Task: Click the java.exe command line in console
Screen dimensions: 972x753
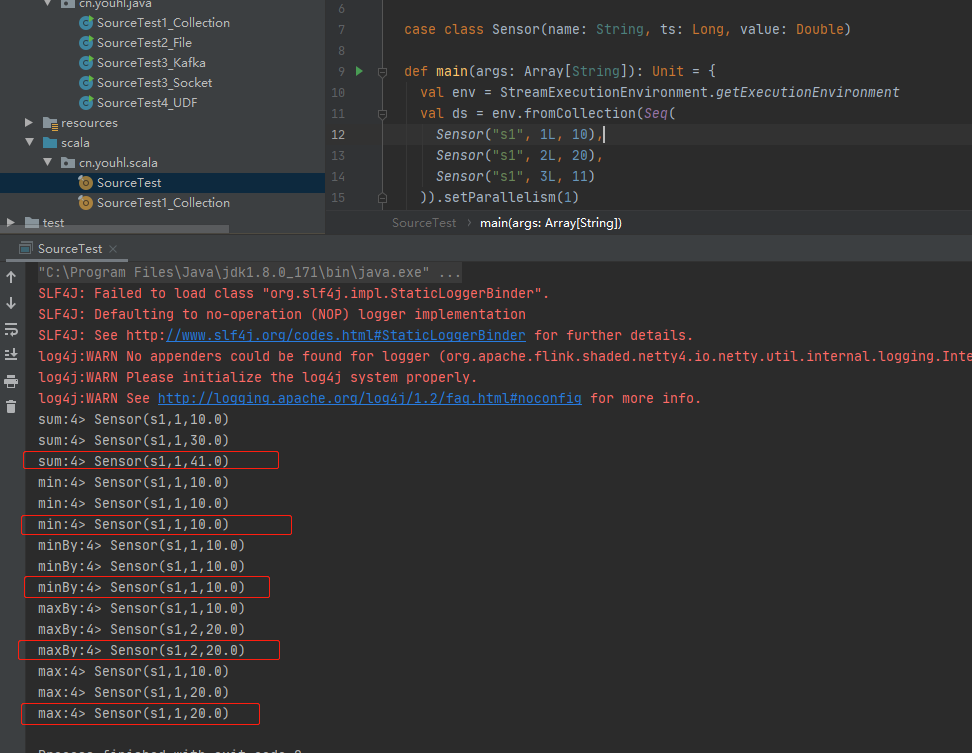Action: 249,273
